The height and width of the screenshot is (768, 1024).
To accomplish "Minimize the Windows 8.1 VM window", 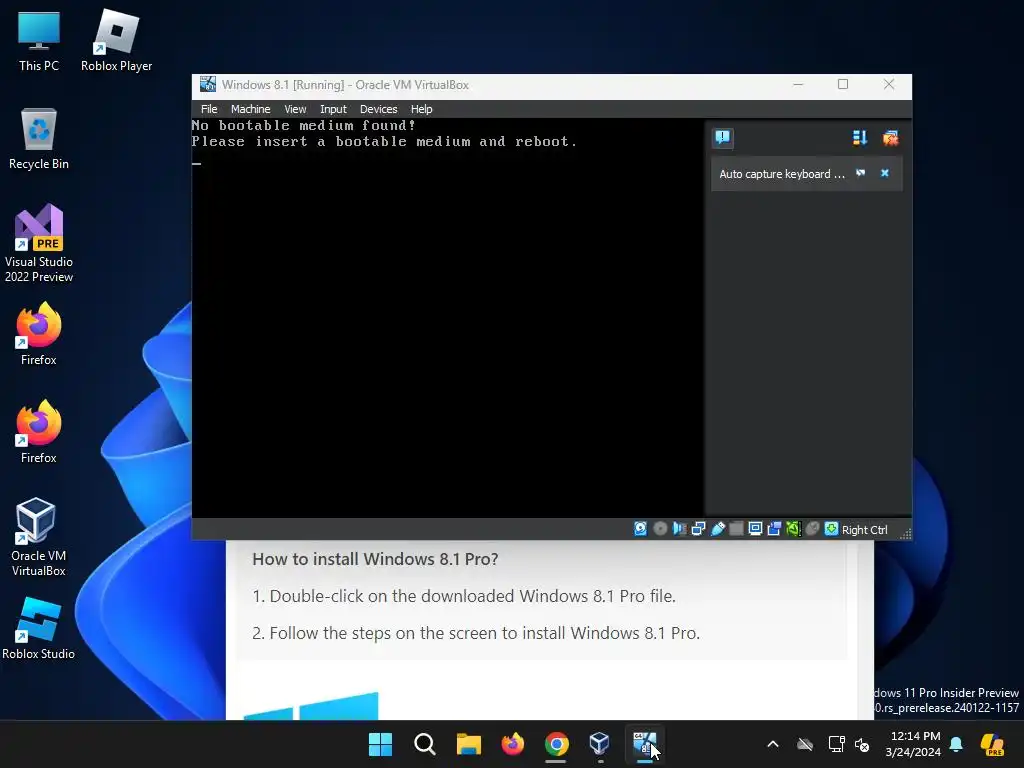I will 798,84.
